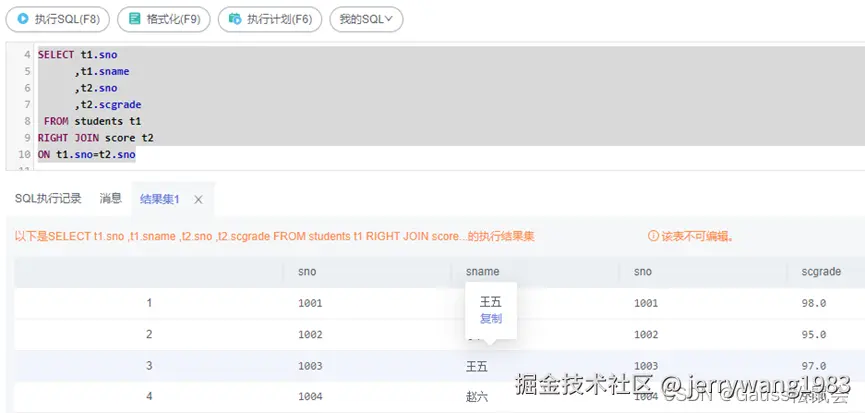This screenshot has height=413, width=865.
Task: Click sname cell 赵六 in row 4
Action: [x=477, y=396]
